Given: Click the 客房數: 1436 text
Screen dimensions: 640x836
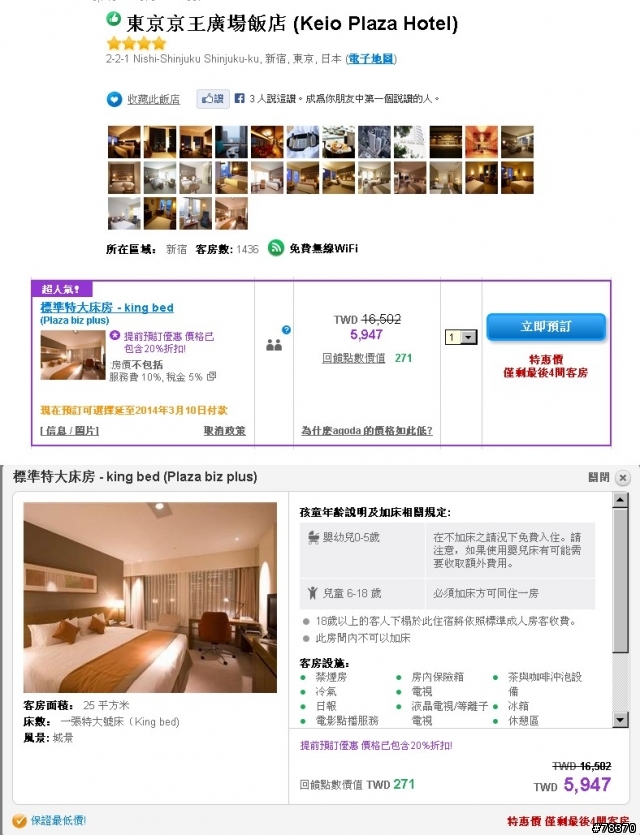Looking at the screenshot, I should click(x=227, y=249).
